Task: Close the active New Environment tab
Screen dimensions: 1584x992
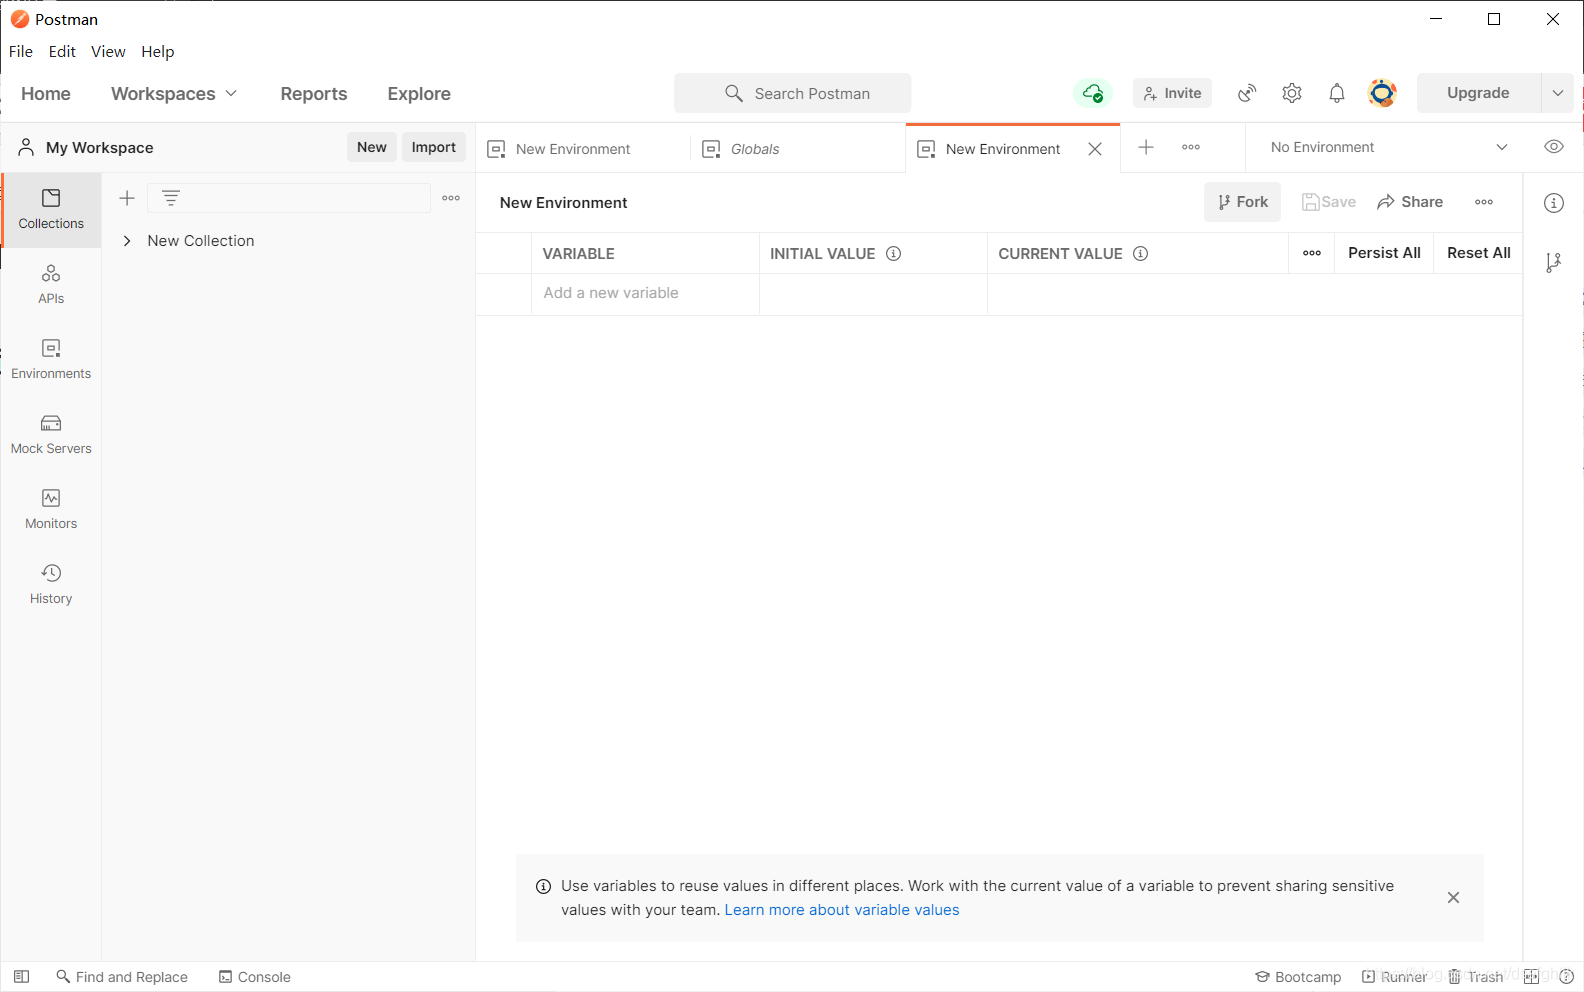Action: 1095,149
